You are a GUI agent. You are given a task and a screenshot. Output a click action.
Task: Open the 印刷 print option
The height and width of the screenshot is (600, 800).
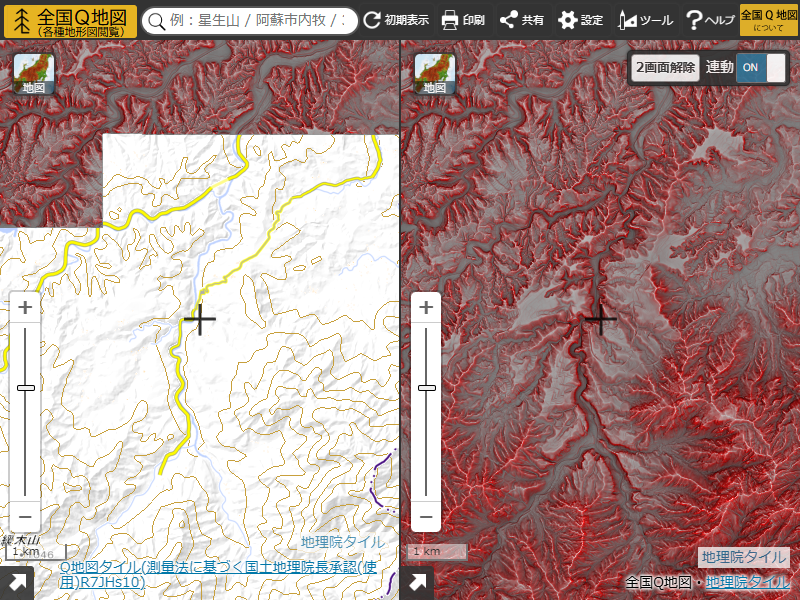point(463,20)
